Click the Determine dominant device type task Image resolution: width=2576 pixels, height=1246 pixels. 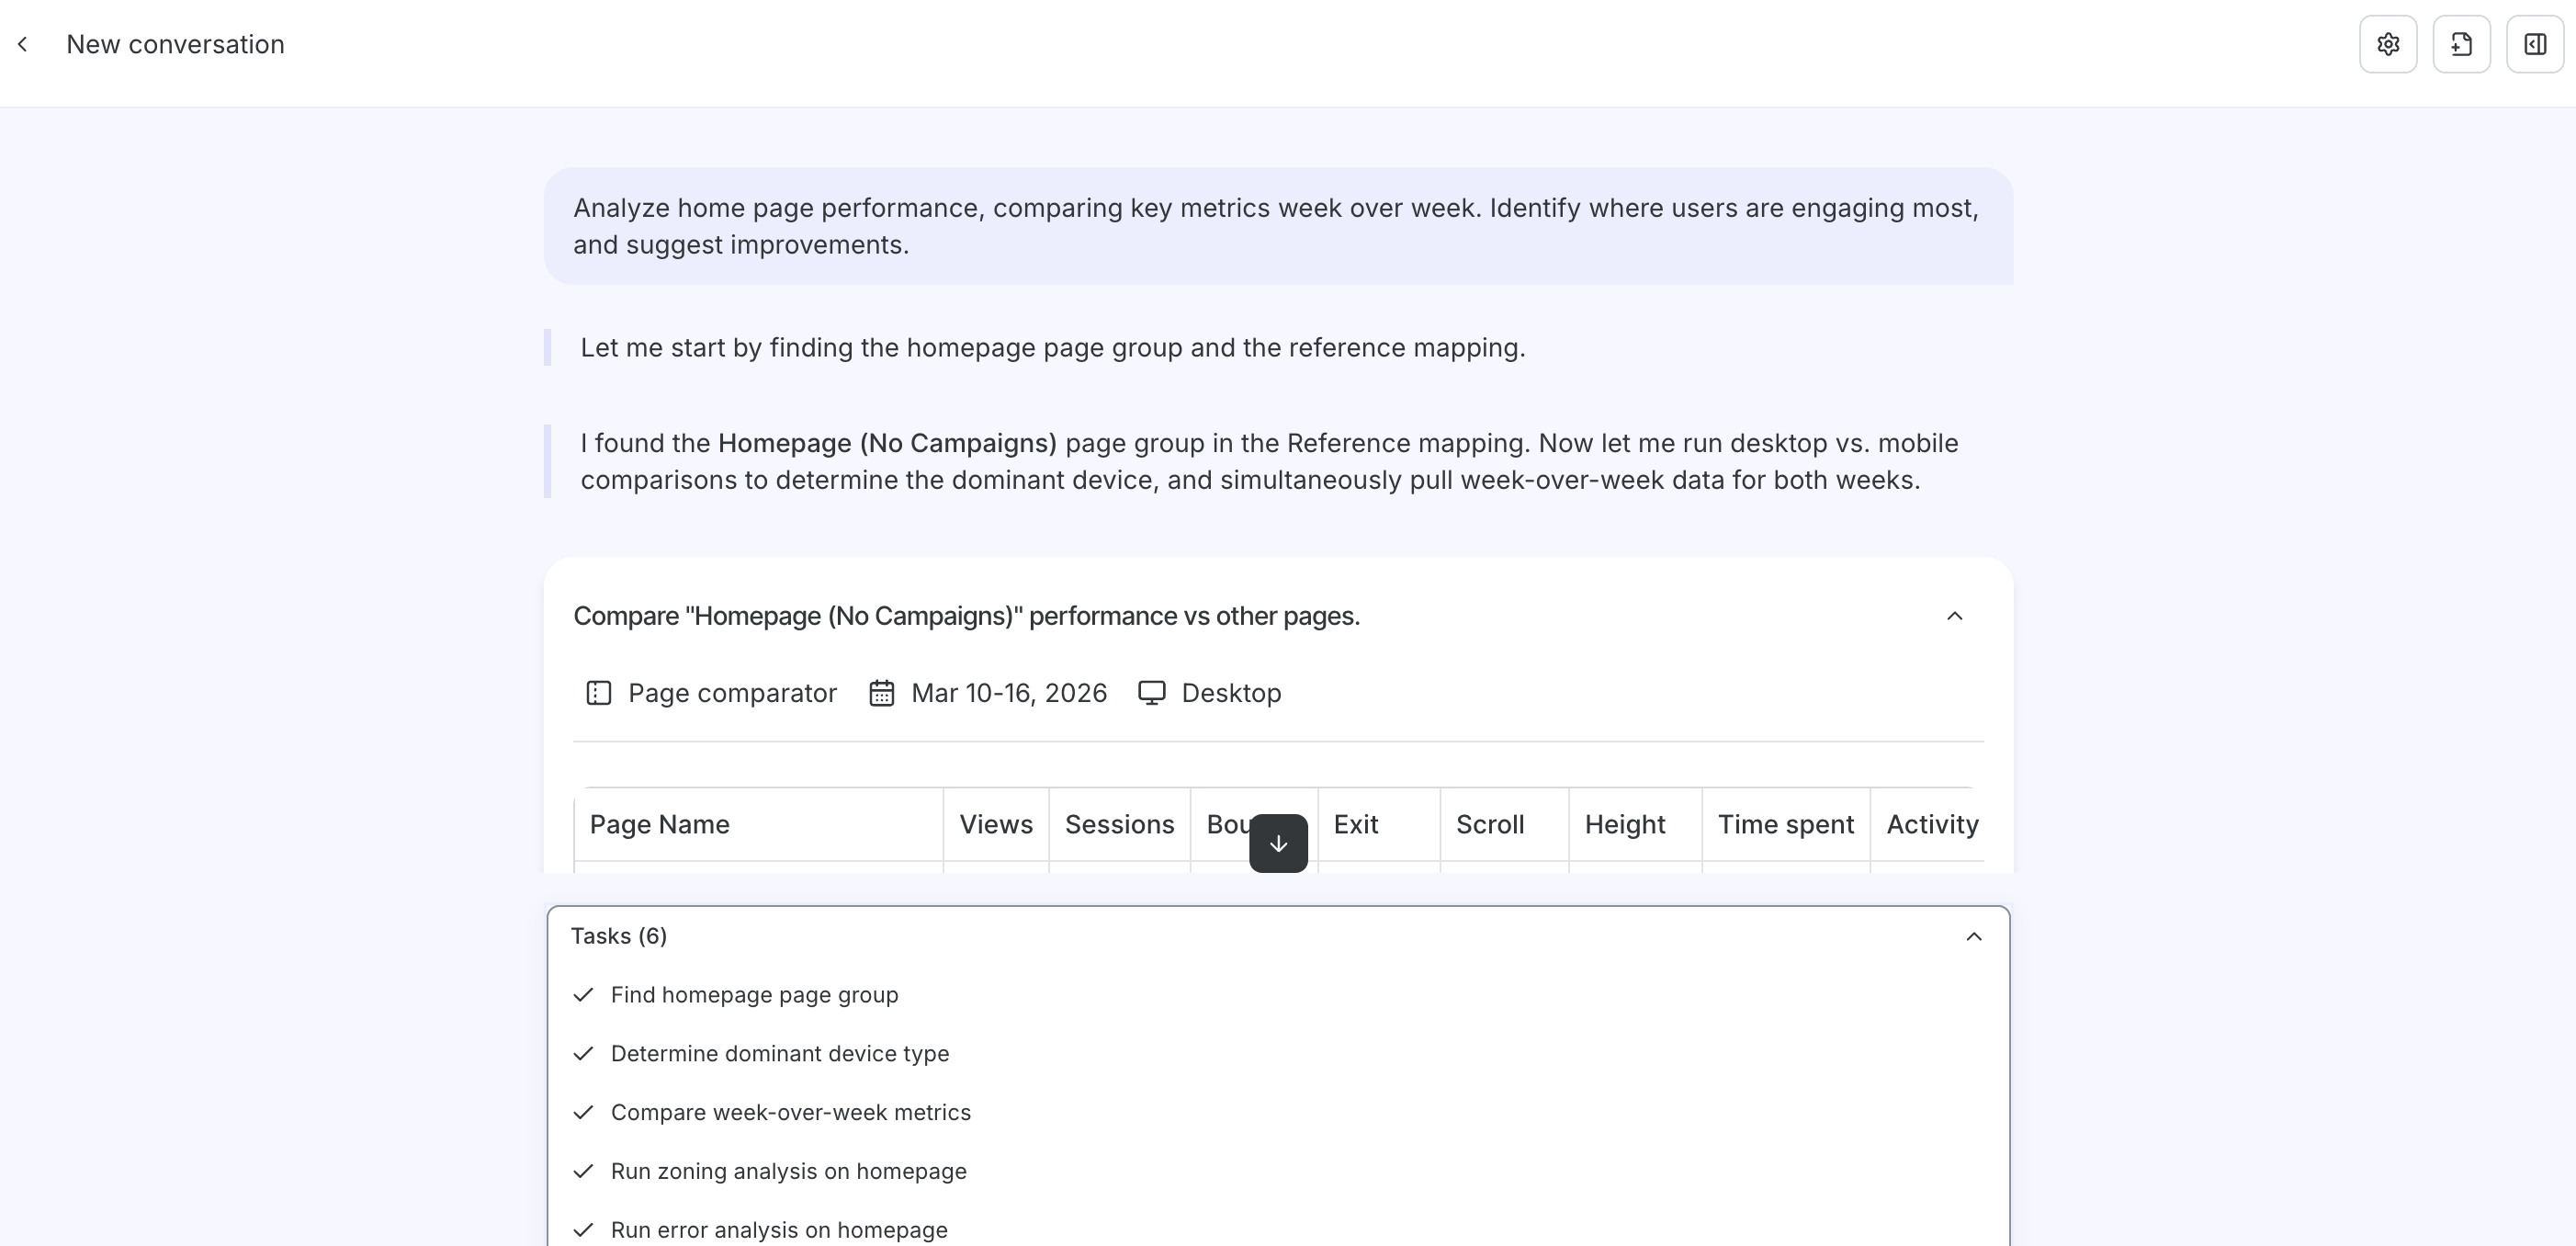click(780, 1054)
